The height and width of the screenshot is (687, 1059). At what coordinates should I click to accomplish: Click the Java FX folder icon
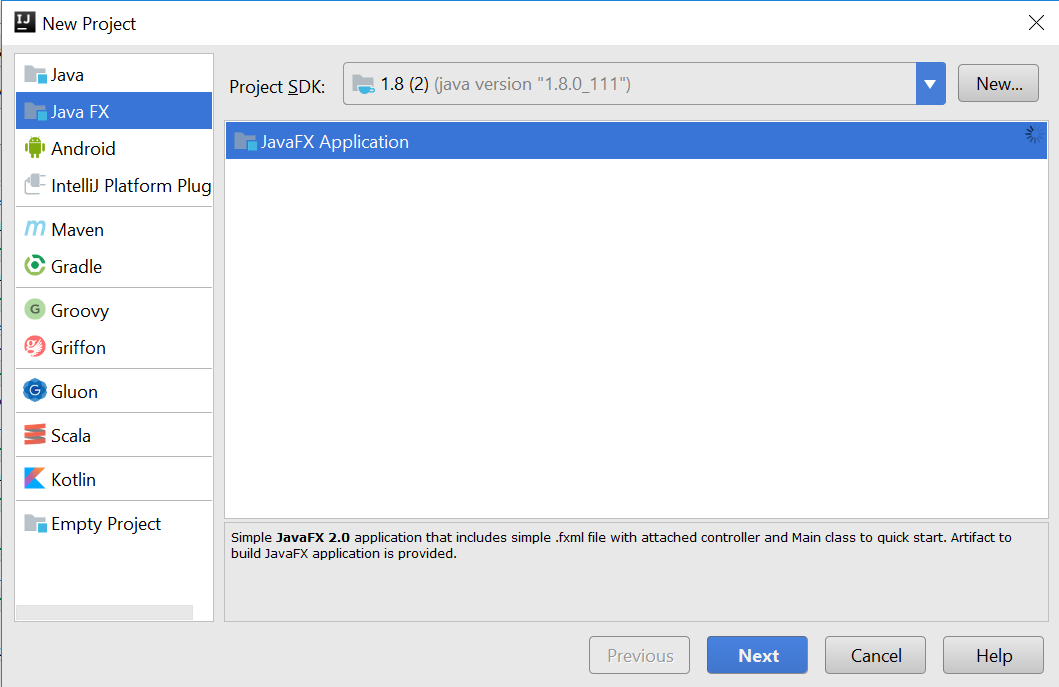pos(35,111)
